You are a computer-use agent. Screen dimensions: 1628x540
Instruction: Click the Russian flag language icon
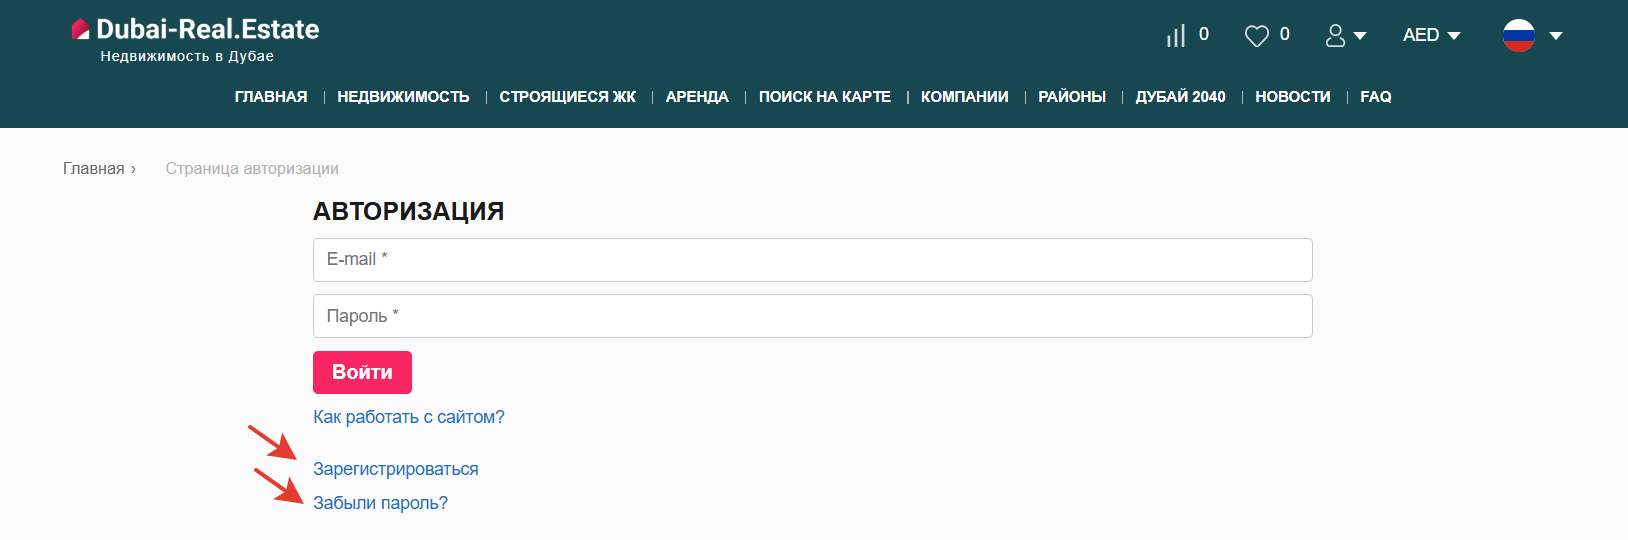coord(1518,35)
